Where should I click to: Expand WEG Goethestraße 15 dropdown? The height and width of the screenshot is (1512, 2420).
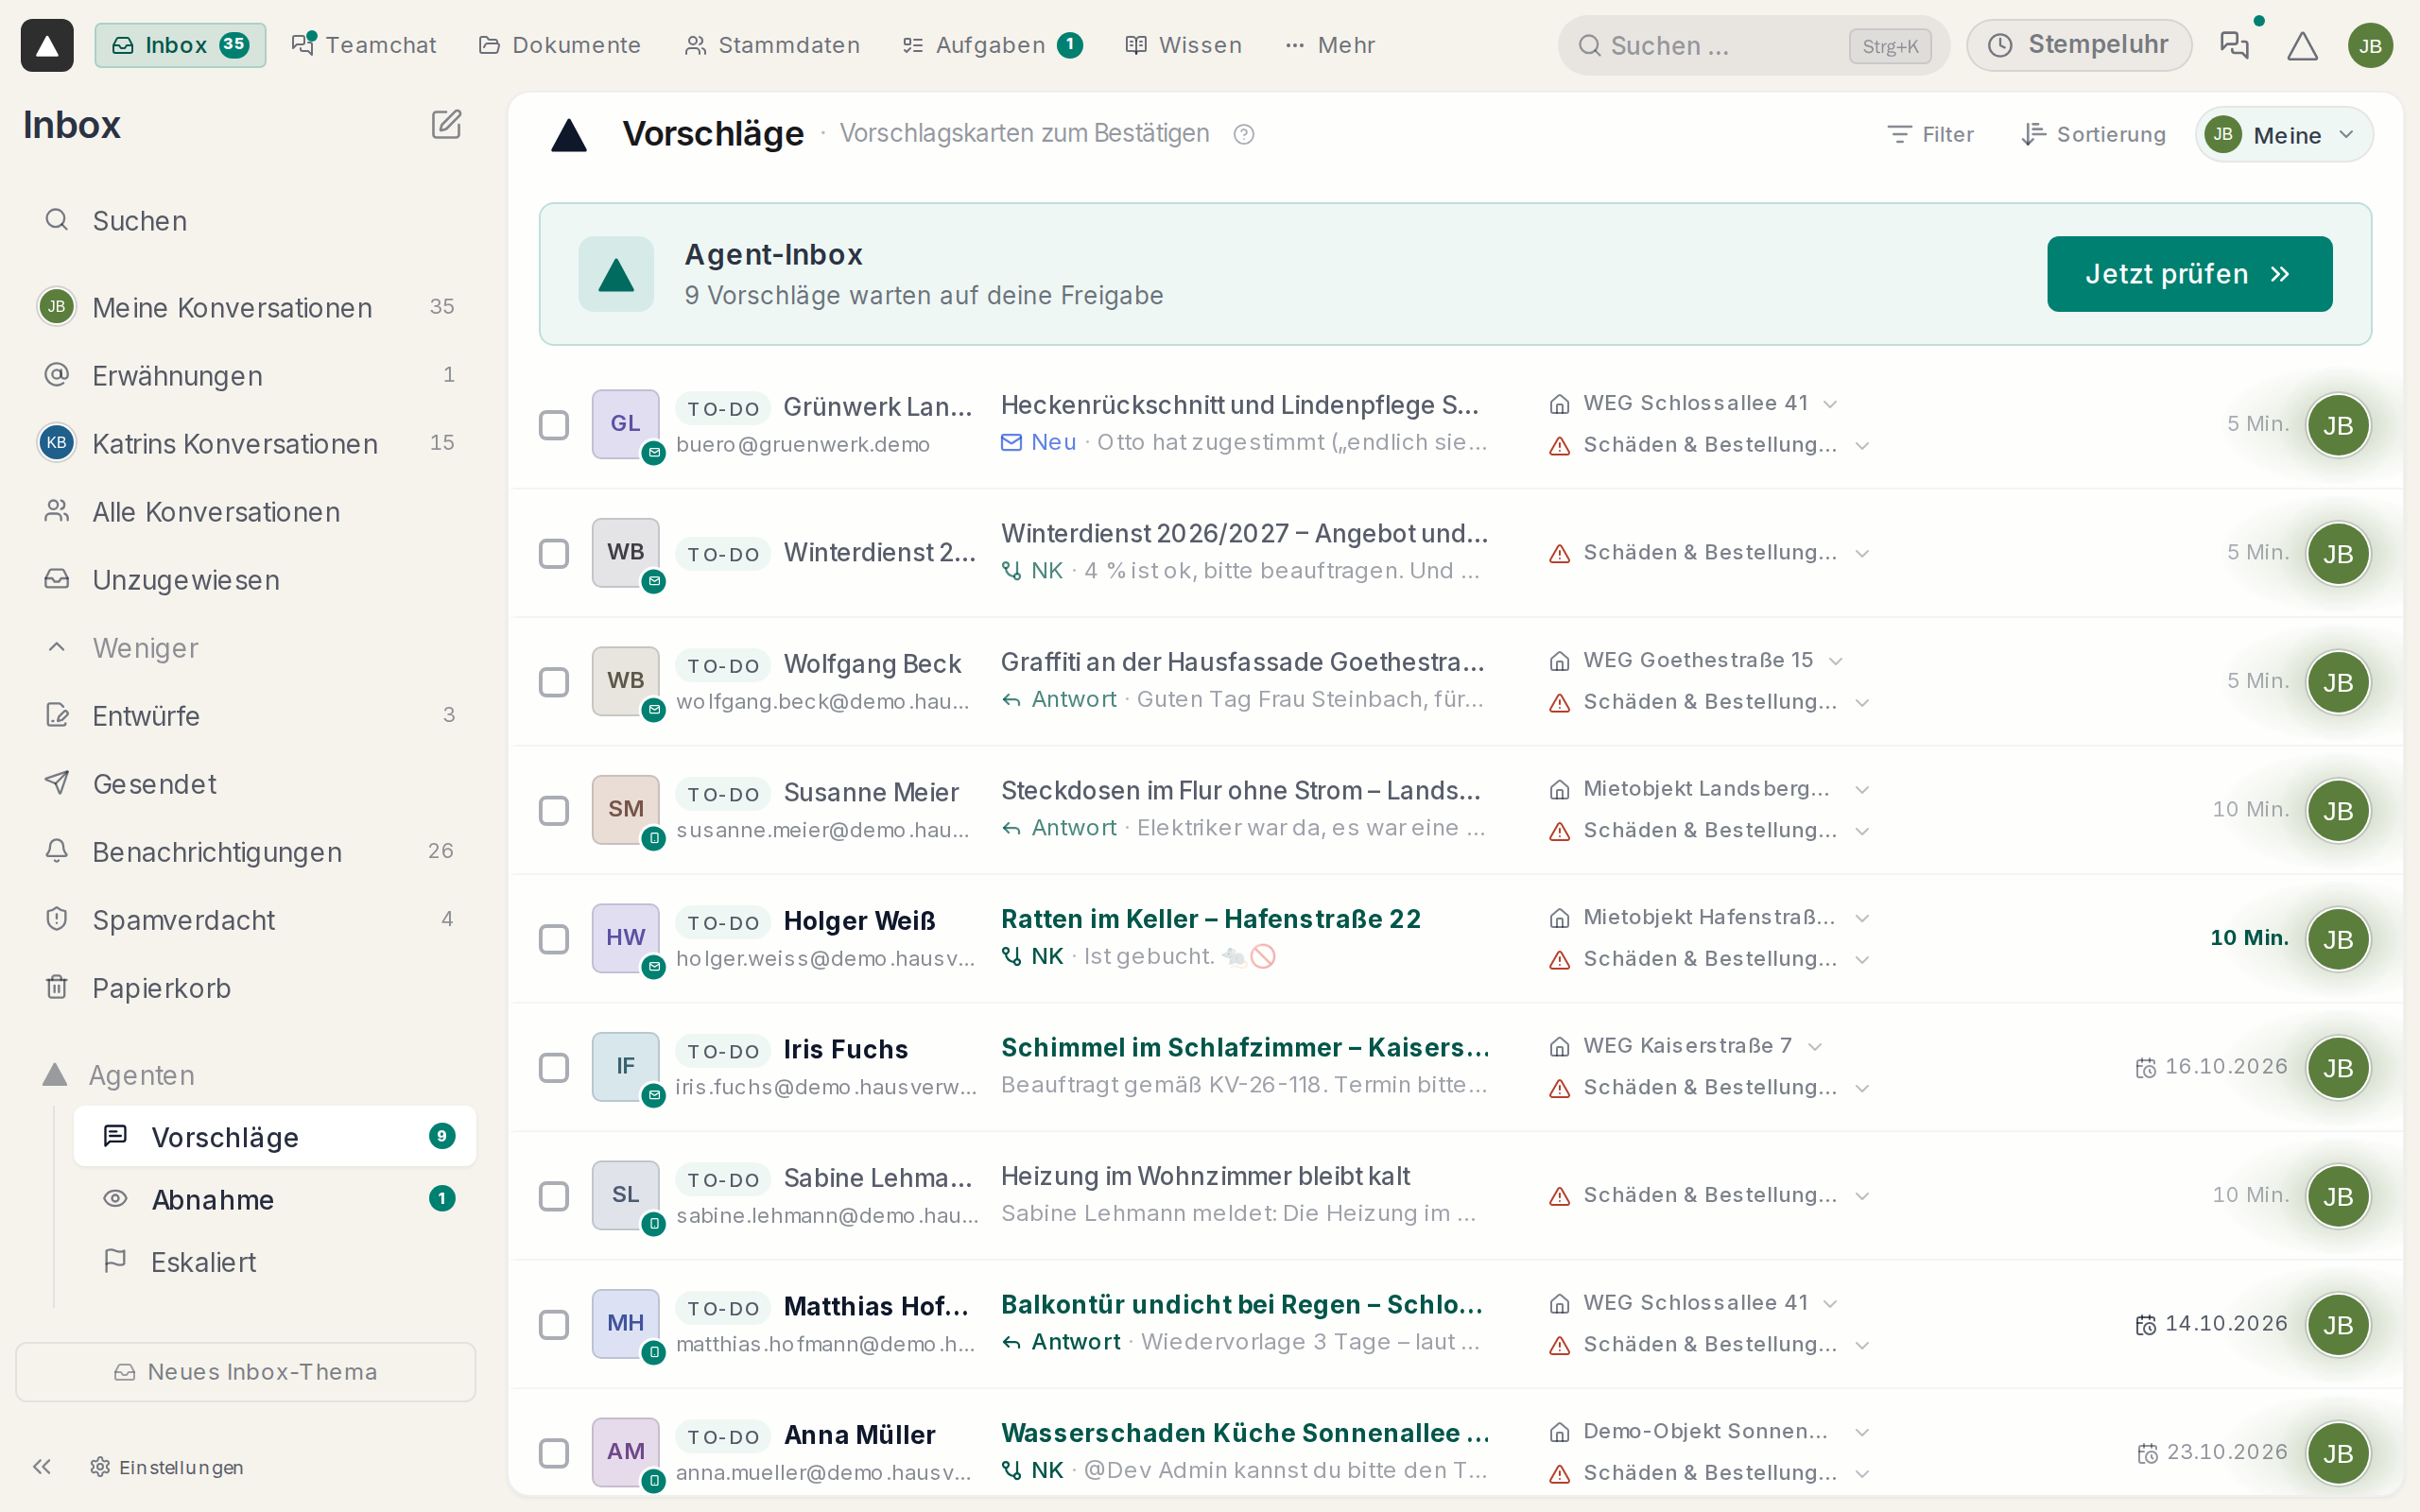point(1836,661)
